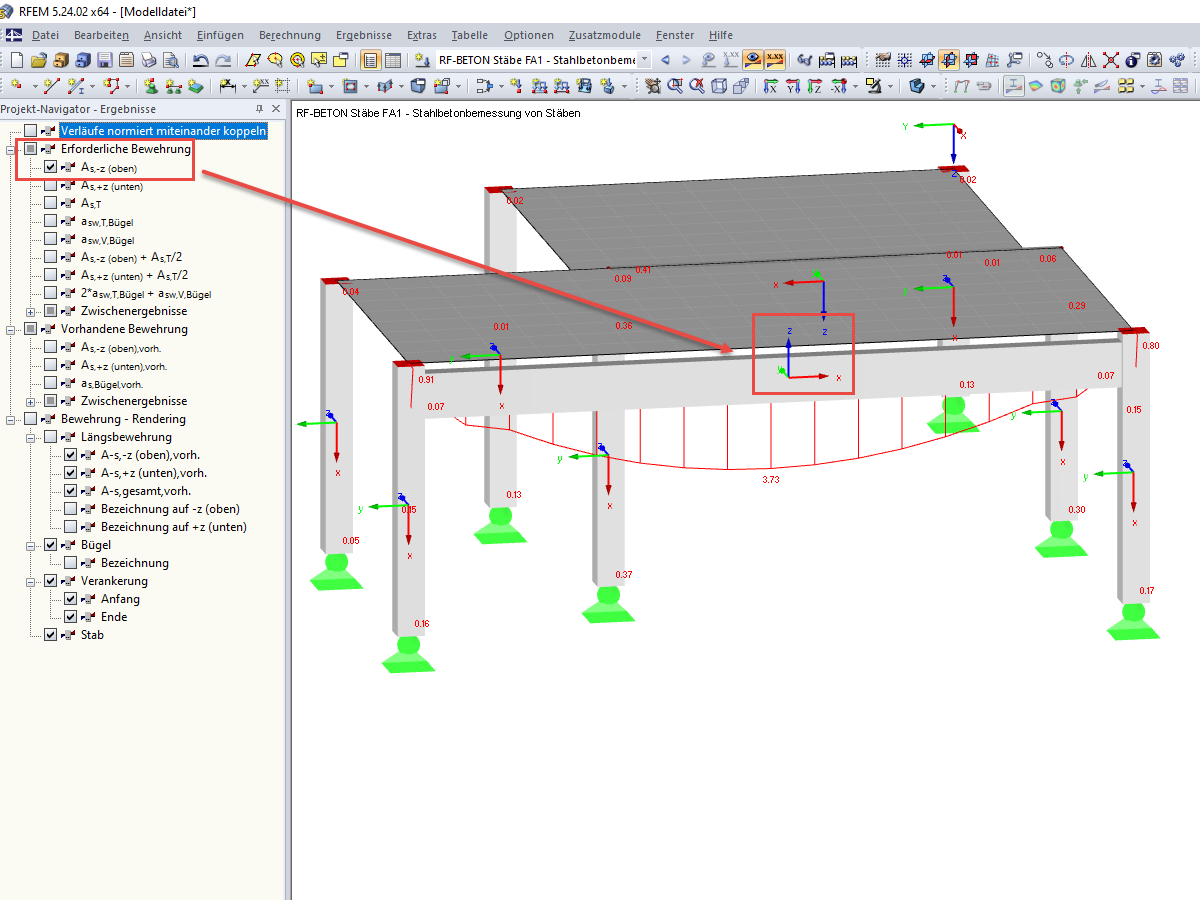Open the Berechnung menu

point(290,35)
